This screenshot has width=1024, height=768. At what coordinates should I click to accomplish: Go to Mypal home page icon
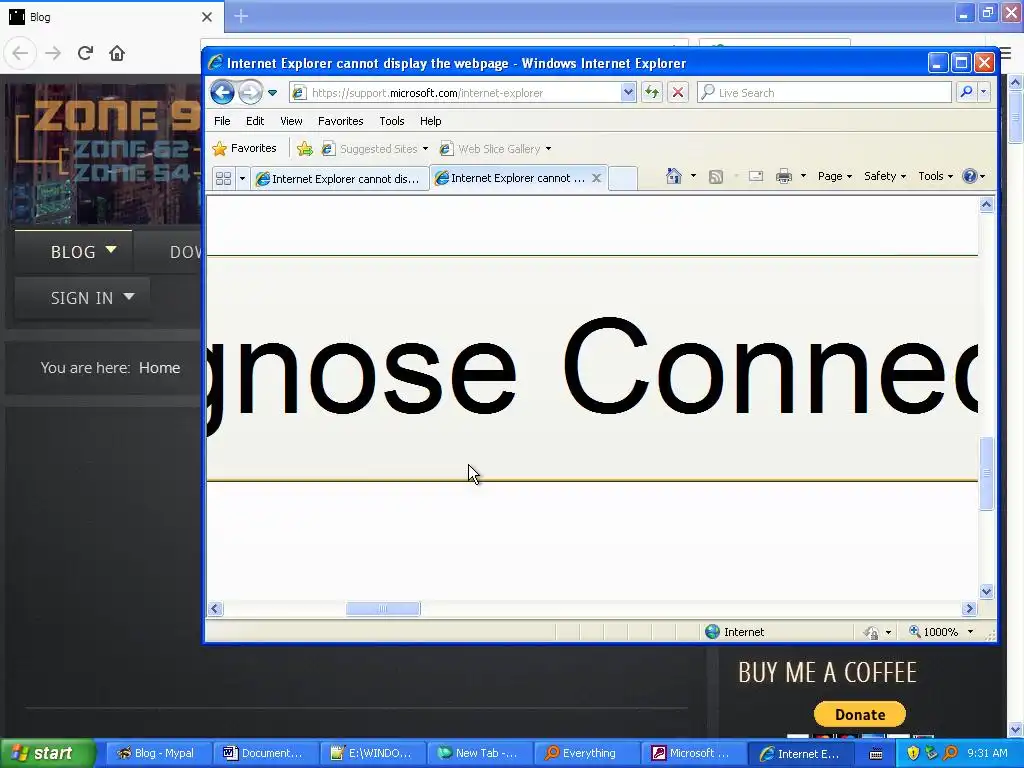tap(117, 53)
